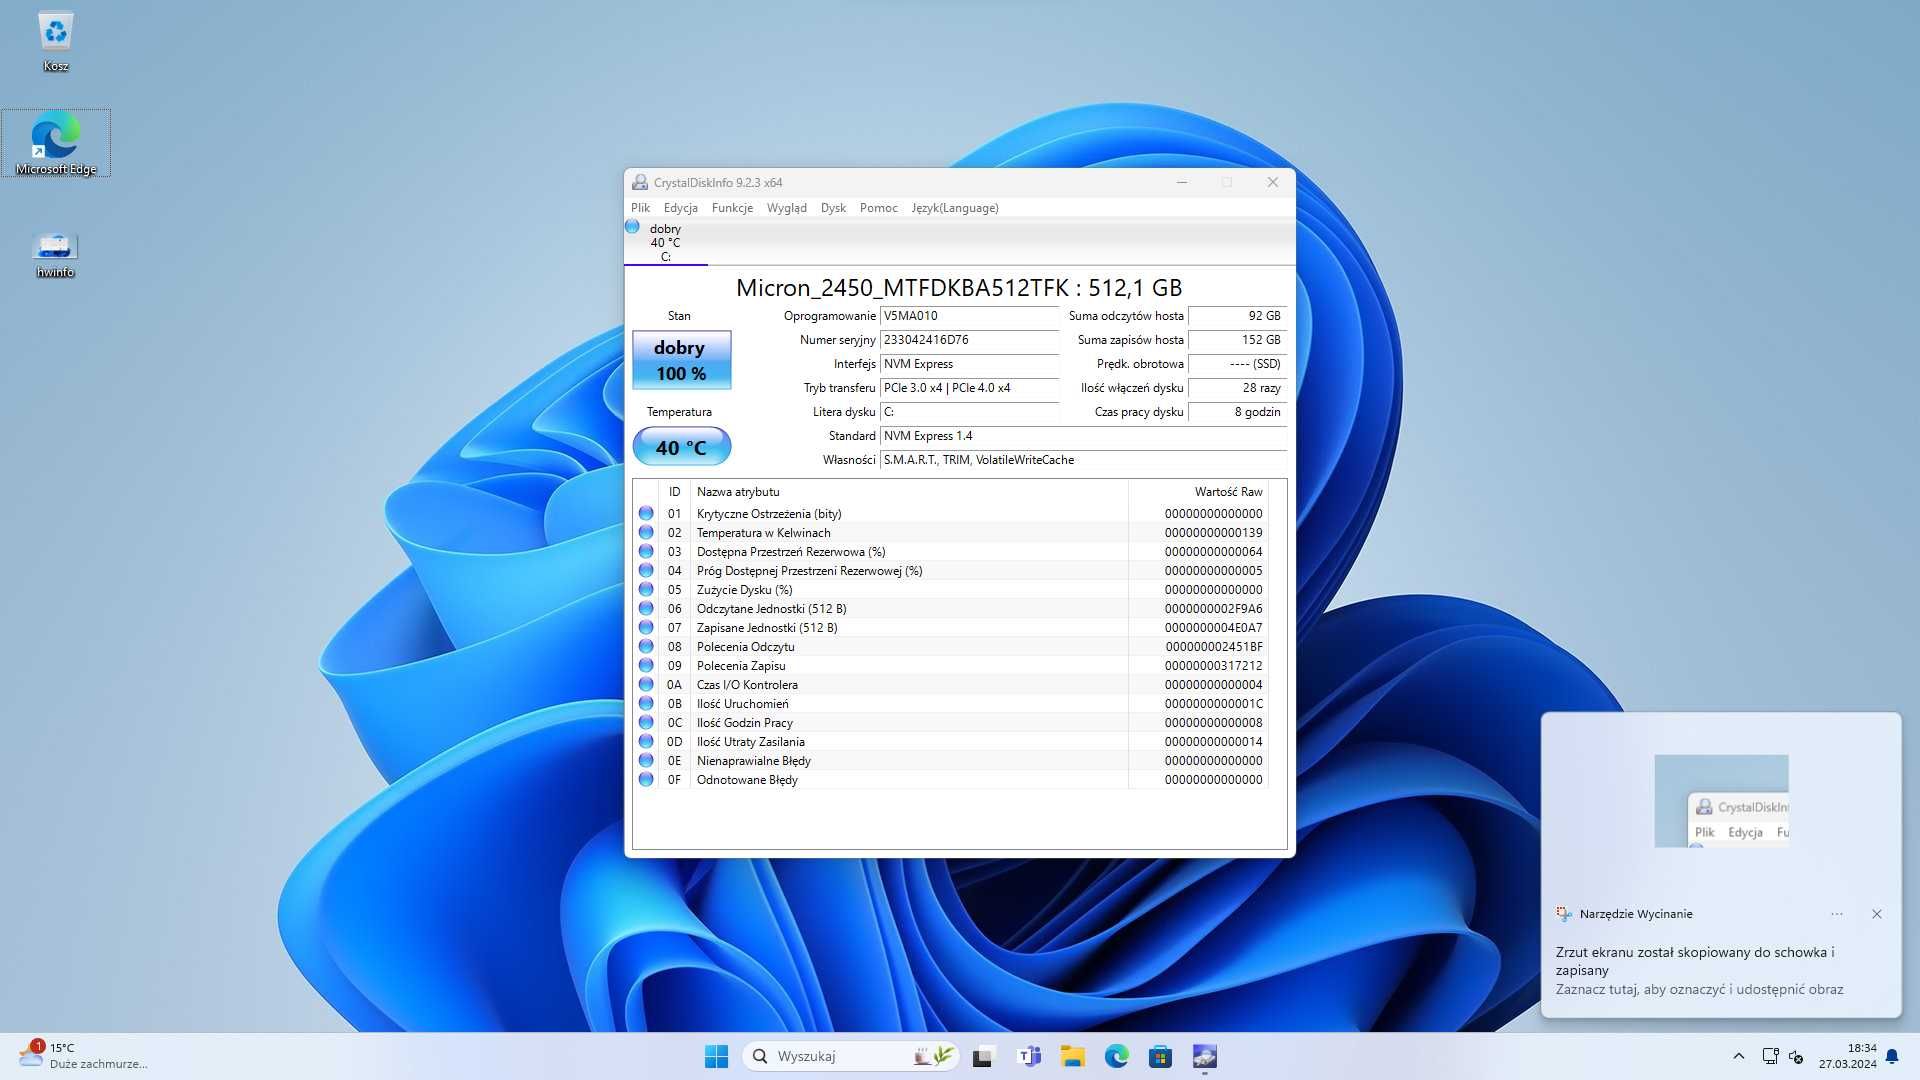This screenshot has width=1920, height=1080.
Task: Open Task View on the taskbar
Action: 983,1056
